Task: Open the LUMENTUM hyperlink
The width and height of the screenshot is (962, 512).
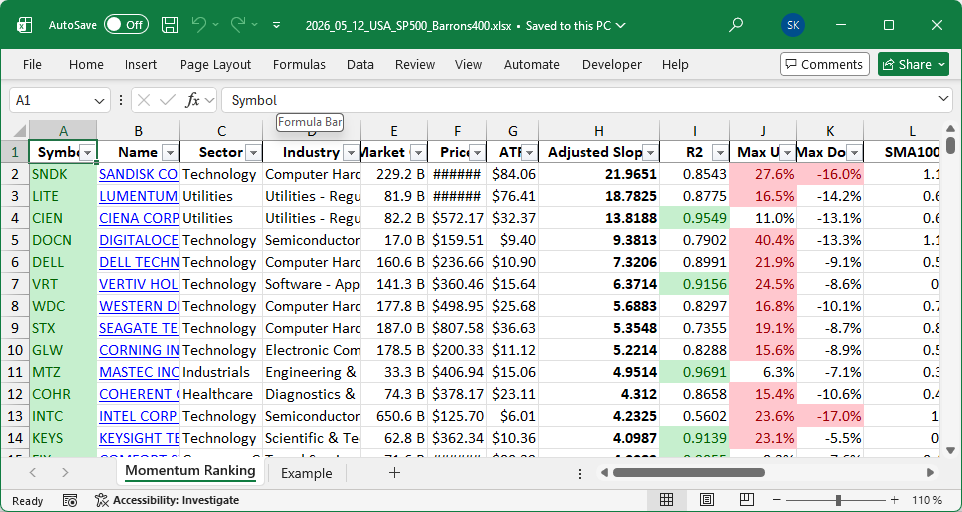Action: click(139, 196)
